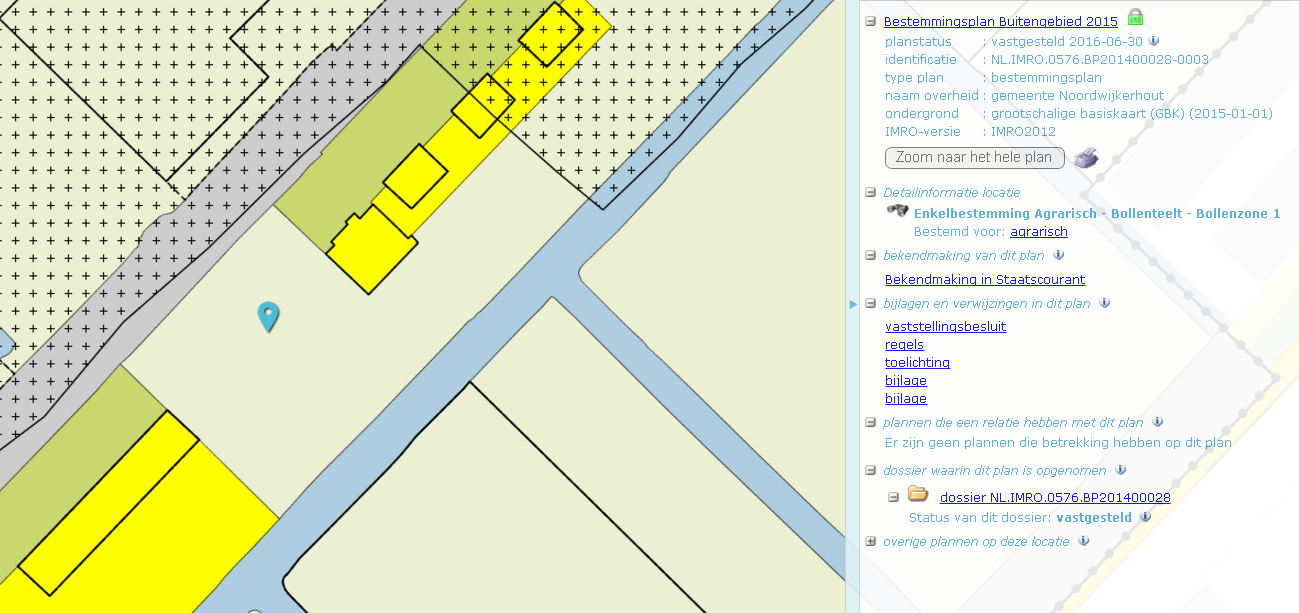Click Zoom naar het hele plan button

[x=974, y=157]
